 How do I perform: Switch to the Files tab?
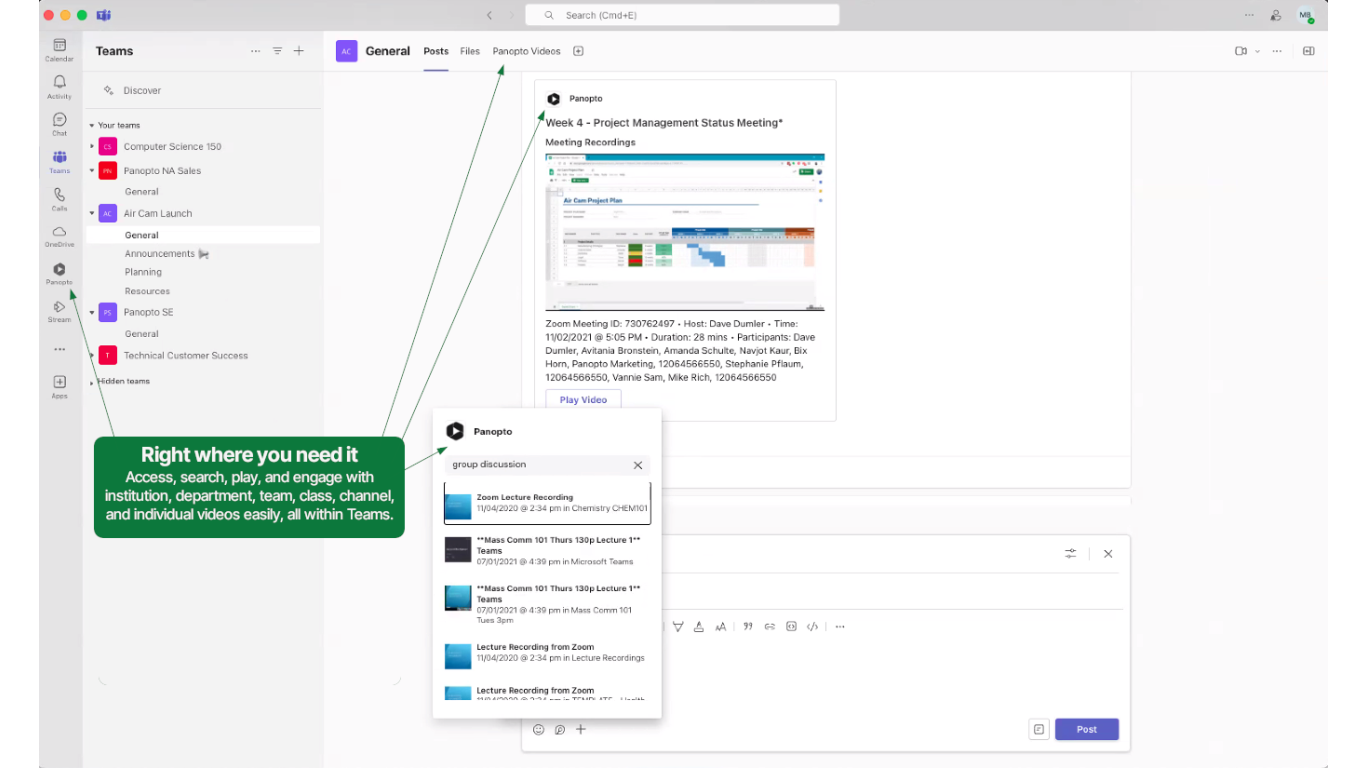click(470, 51)
